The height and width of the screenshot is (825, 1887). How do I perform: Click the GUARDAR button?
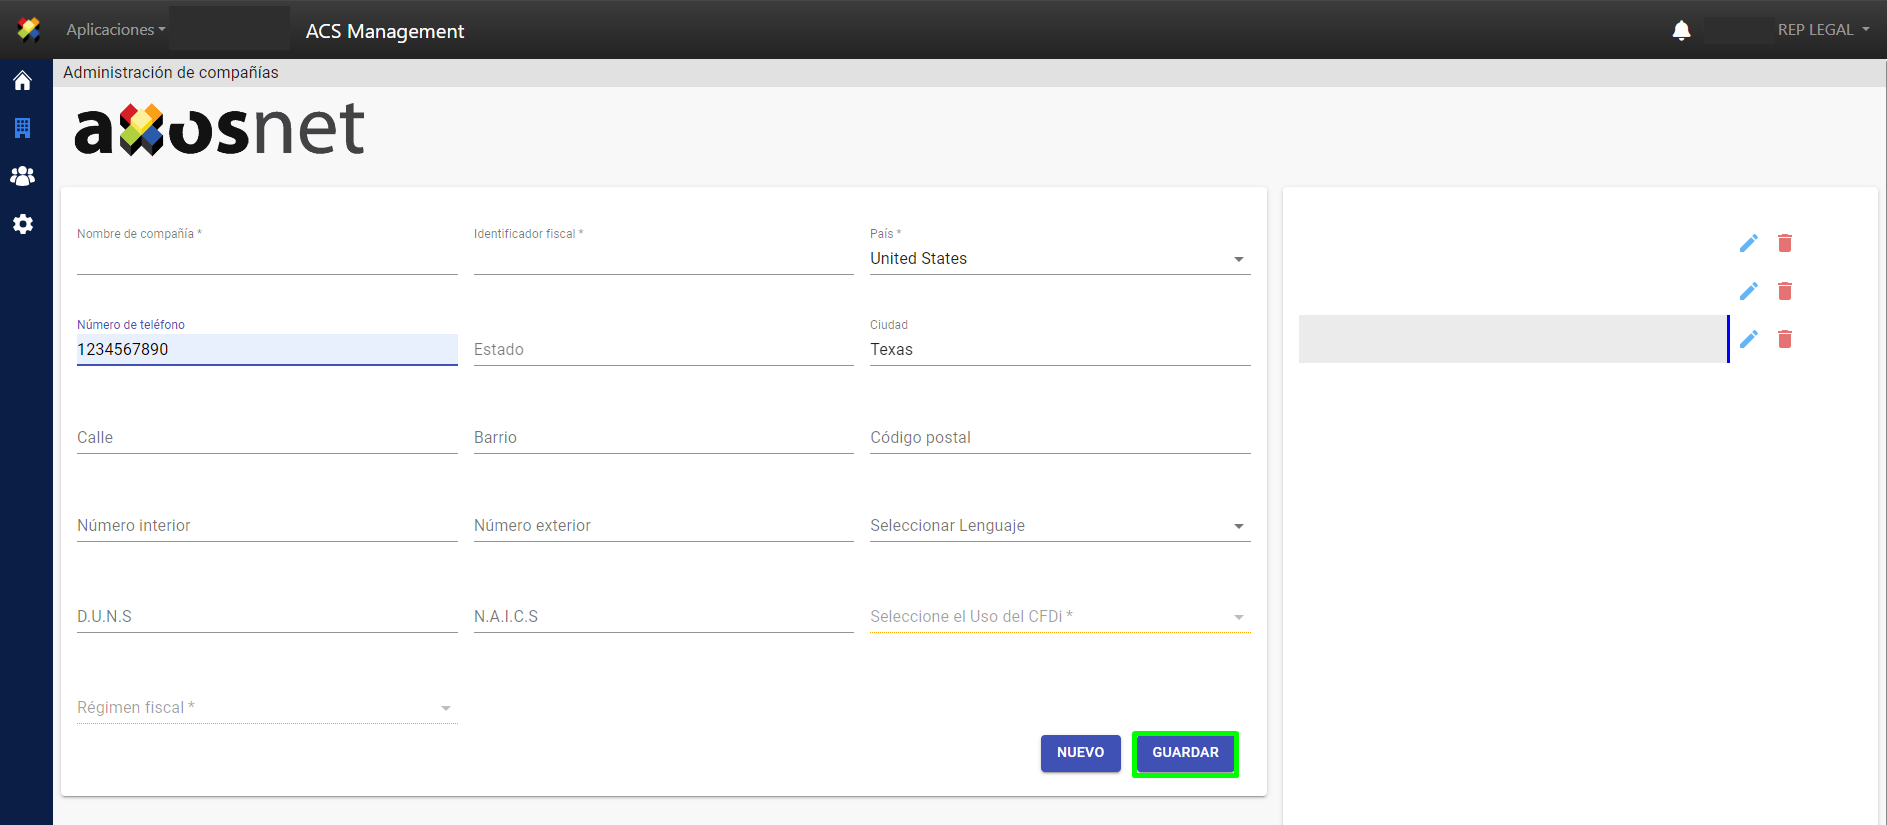(1185, 753)
